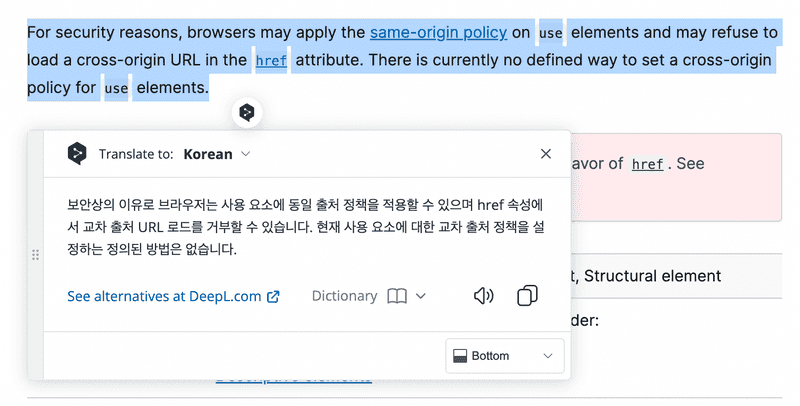800x406 pixels.
Task: Expand the Dictionary chevron dropdown
Action: point(420,296)
